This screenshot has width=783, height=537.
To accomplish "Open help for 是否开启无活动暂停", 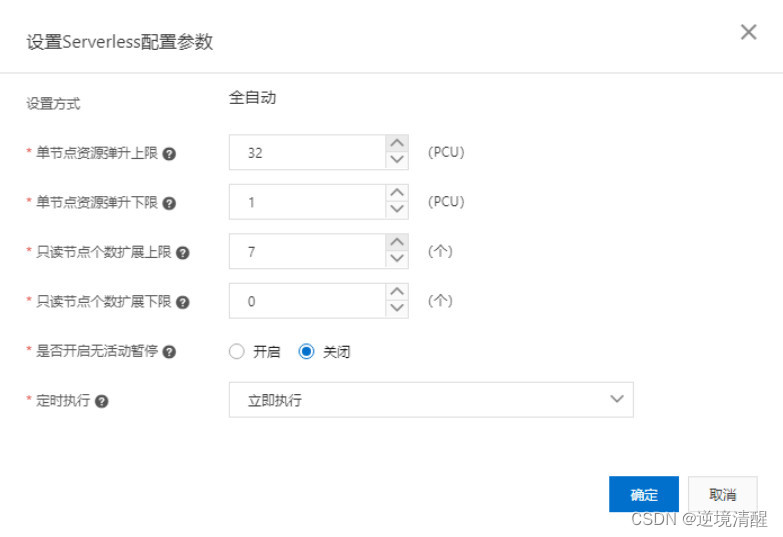I will [169, 352].
